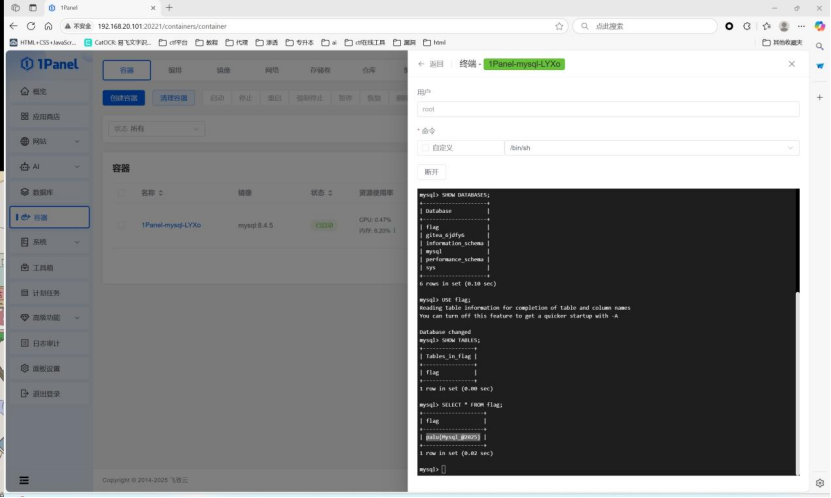
Task: Click the 返回 back arrow in terminal drawer
Action: click(422, 64)
